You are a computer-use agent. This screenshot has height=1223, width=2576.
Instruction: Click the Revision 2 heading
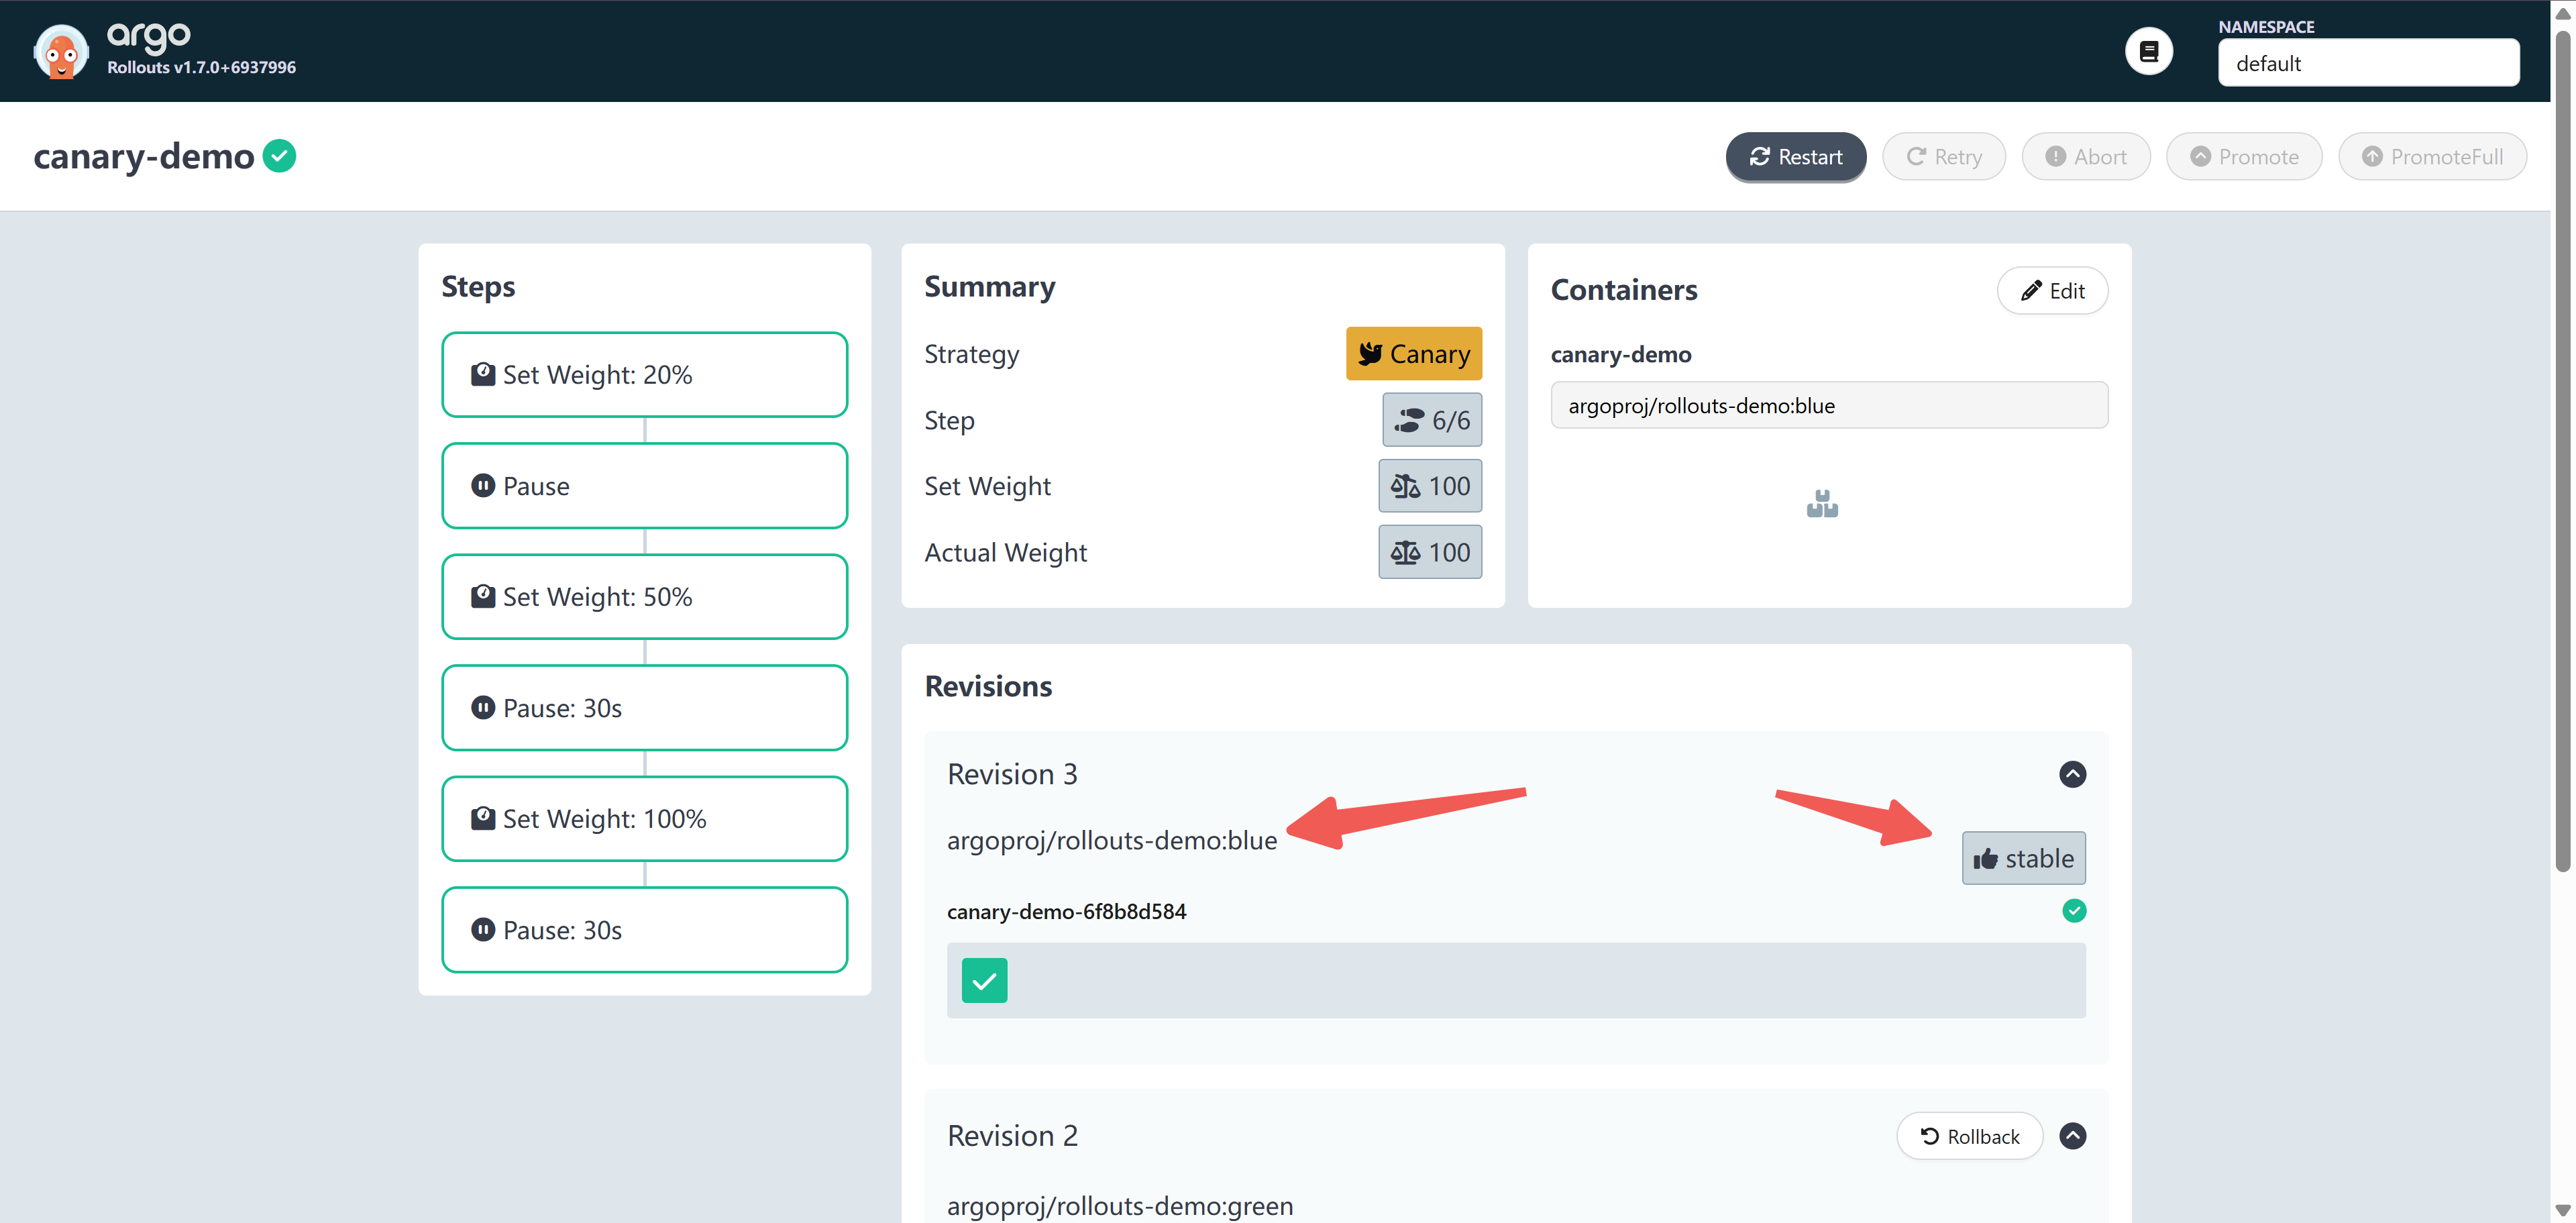click(x=1012, y=1136)
